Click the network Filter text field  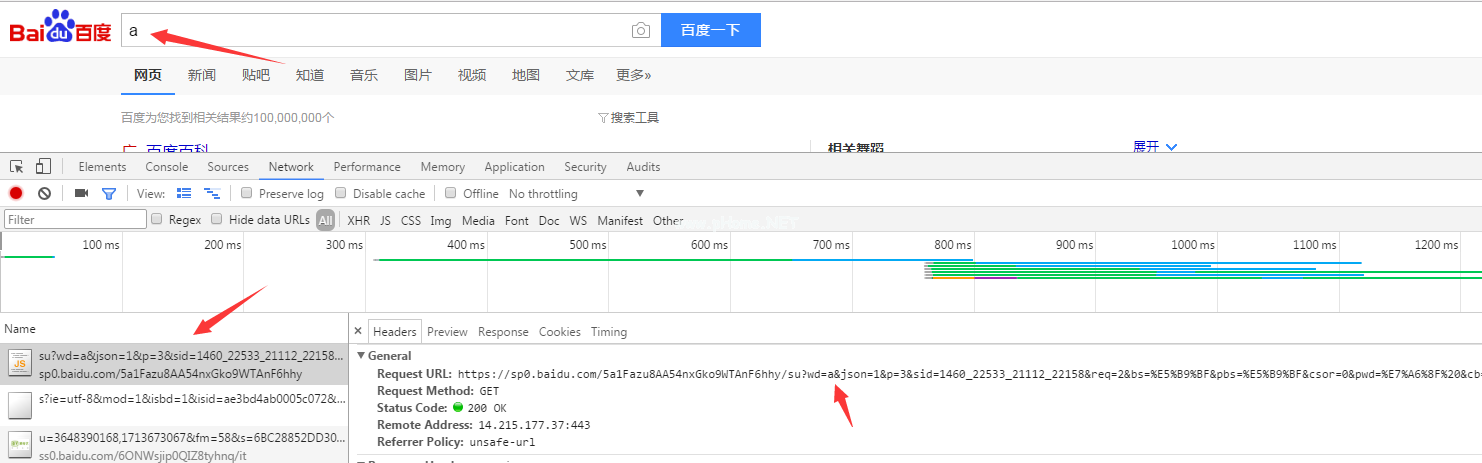pos(75,219)
